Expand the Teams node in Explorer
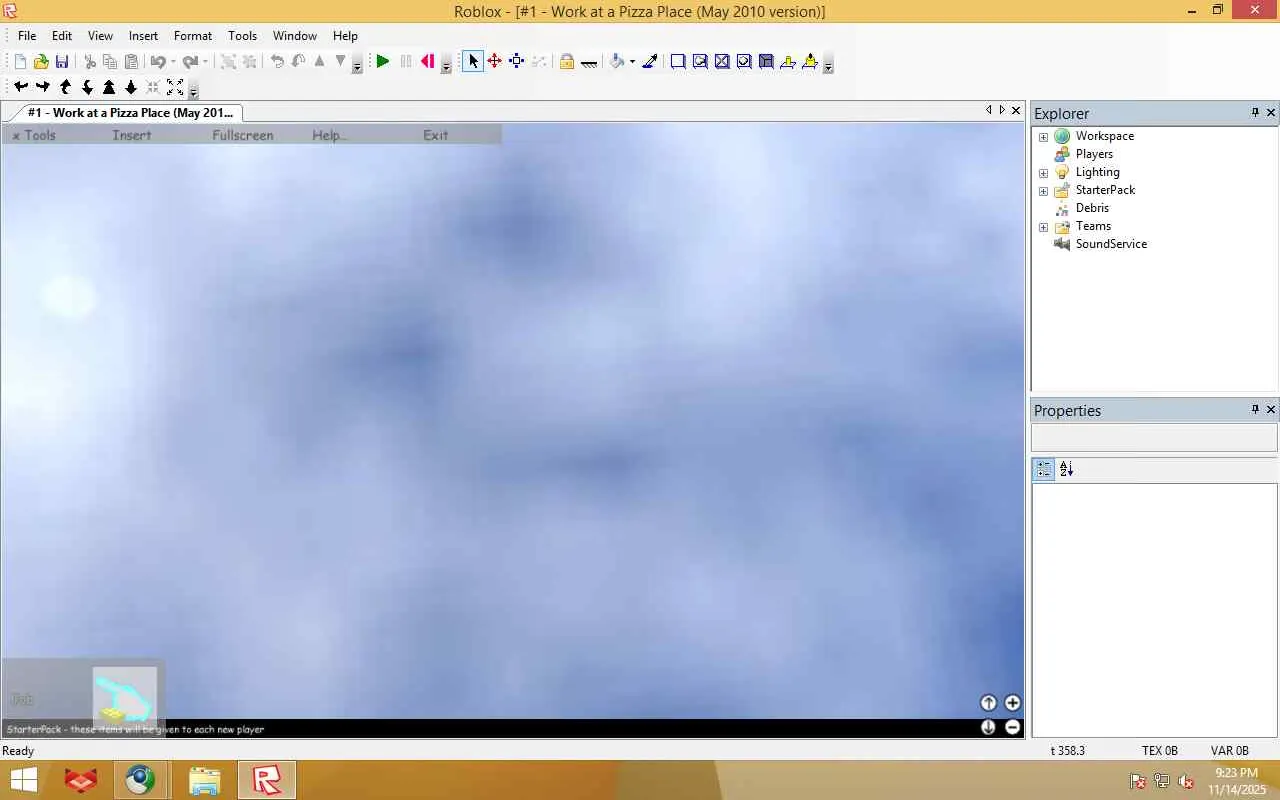Image resolution: width=1280 pixels, height=800 pixels. 1043,227
